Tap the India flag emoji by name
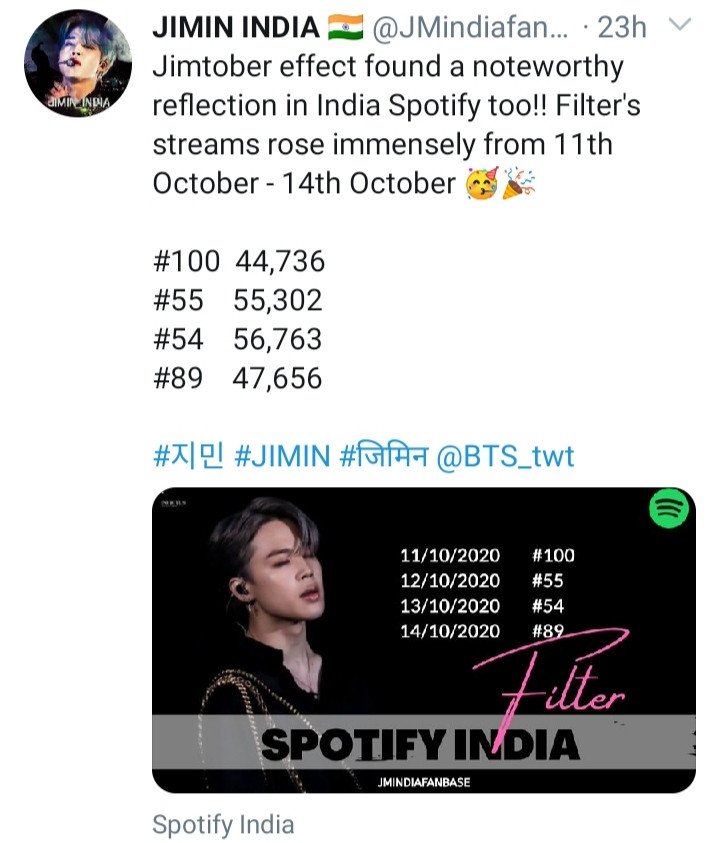The width and height of the screenshot is (720, 843). 346,27
